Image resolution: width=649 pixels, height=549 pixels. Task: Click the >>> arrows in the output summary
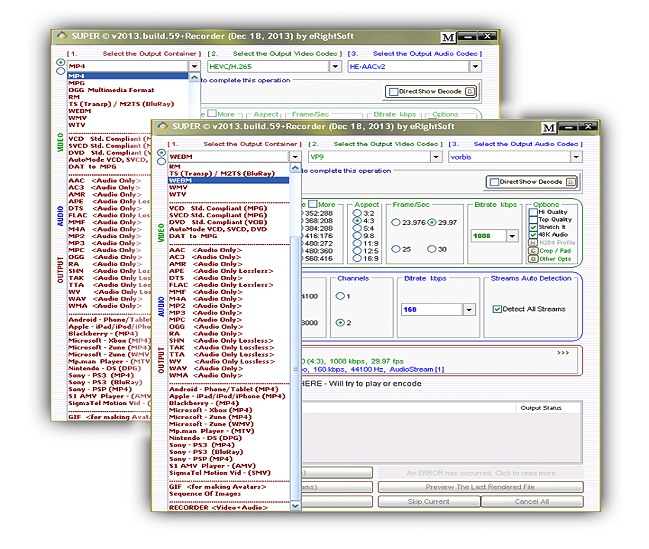tap(563, 353)
